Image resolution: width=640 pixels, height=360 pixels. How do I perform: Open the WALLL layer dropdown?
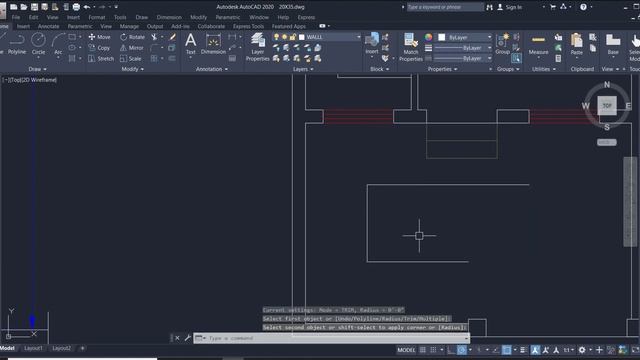[x=358, y=37]
